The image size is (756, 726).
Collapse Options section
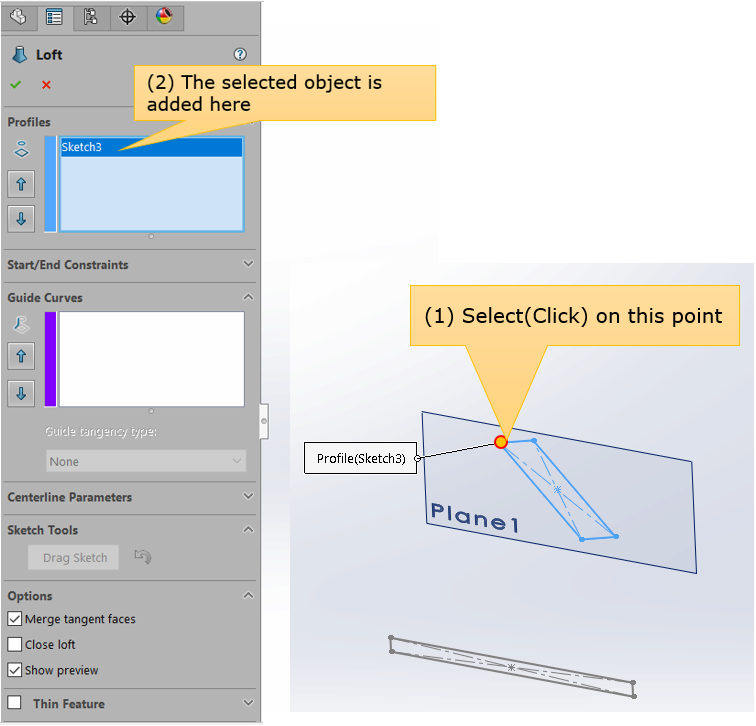pos(248,595)
